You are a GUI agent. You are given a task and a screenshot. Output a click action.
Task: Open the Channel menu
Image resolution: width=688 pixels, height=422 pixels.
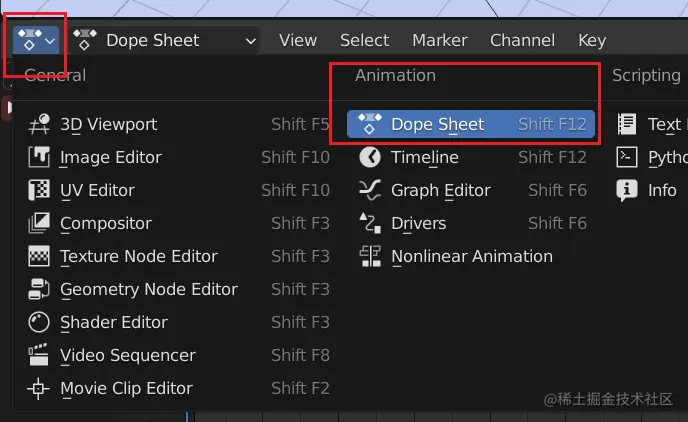(x=522, y=41)
